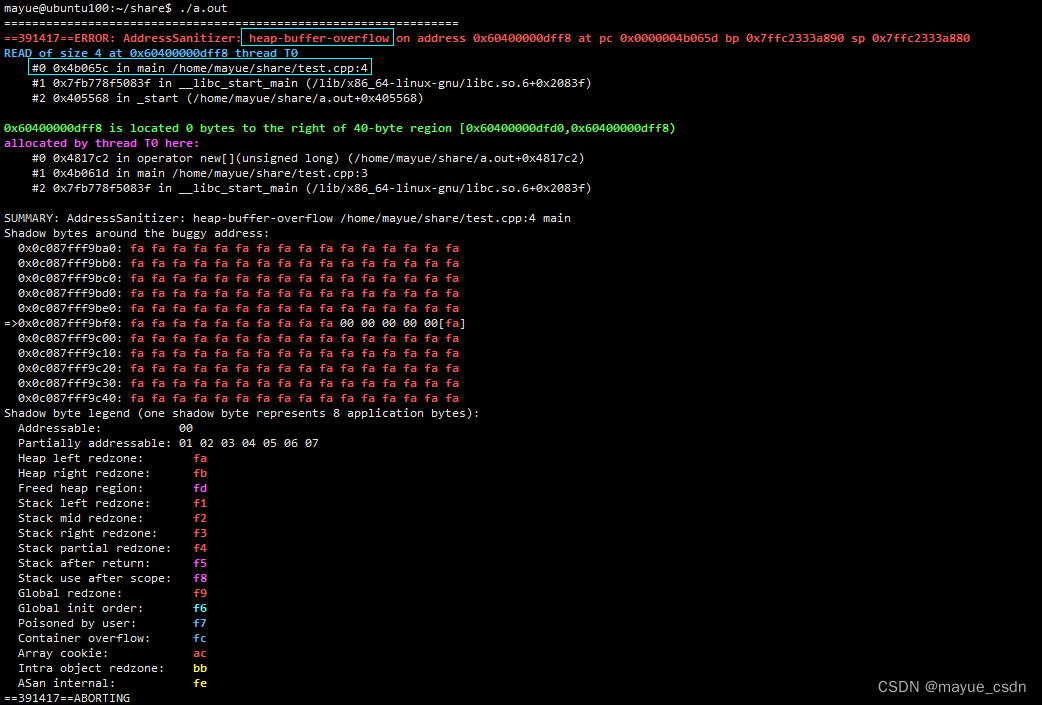Click the 'Freed heap region:' legend label
This screenshot has height=705, width=1042.
80,488
